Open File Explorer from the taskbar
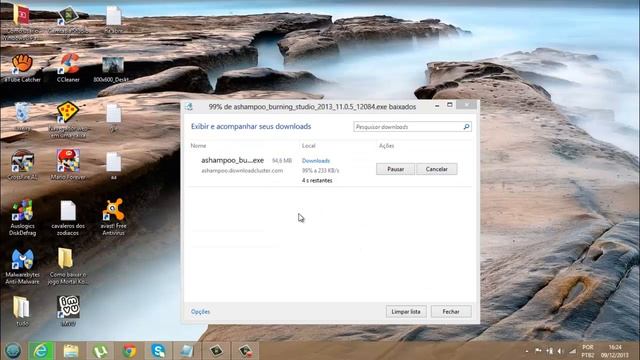Viewport: 640px width, 360px height. click(71, 351)
